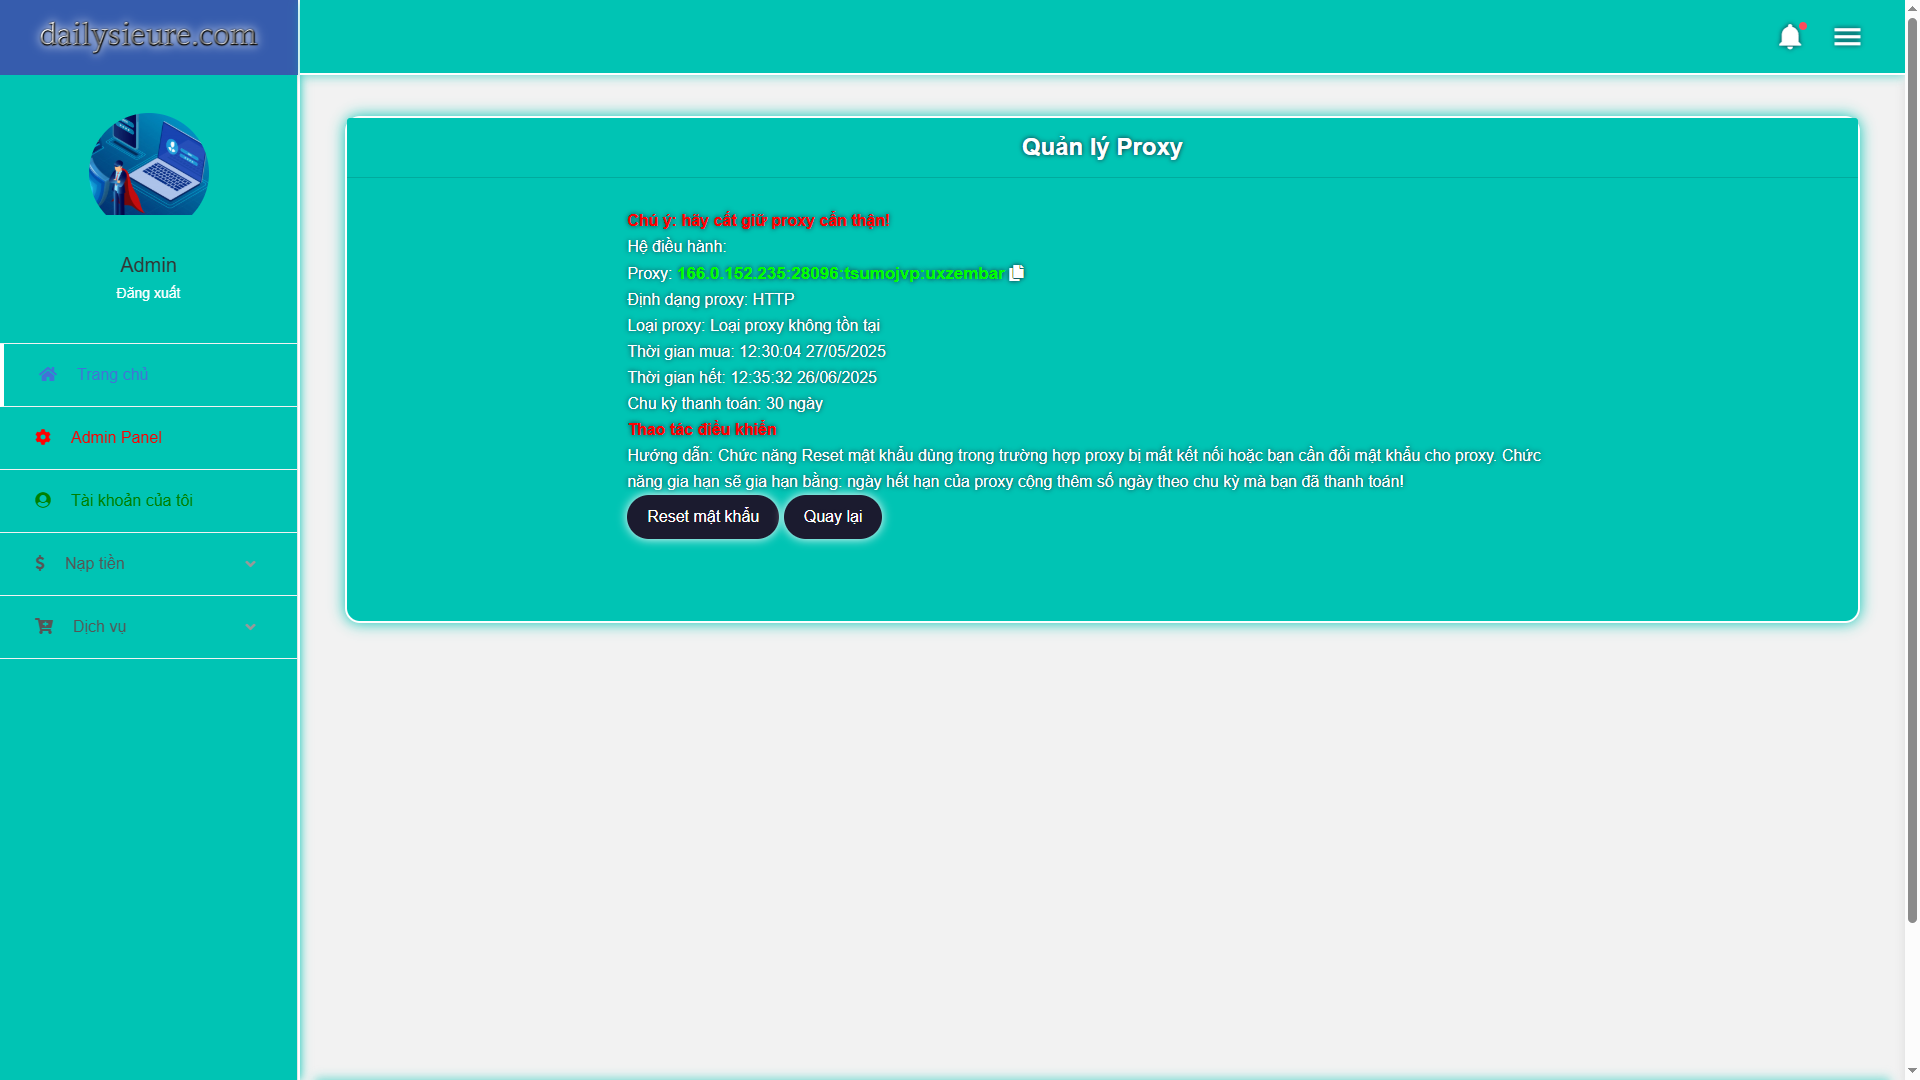Image resolution: width=1920 pixels, height=1080 pixels.
Task: Expand the Dịch vụ chevron
Action: [250, 627]
